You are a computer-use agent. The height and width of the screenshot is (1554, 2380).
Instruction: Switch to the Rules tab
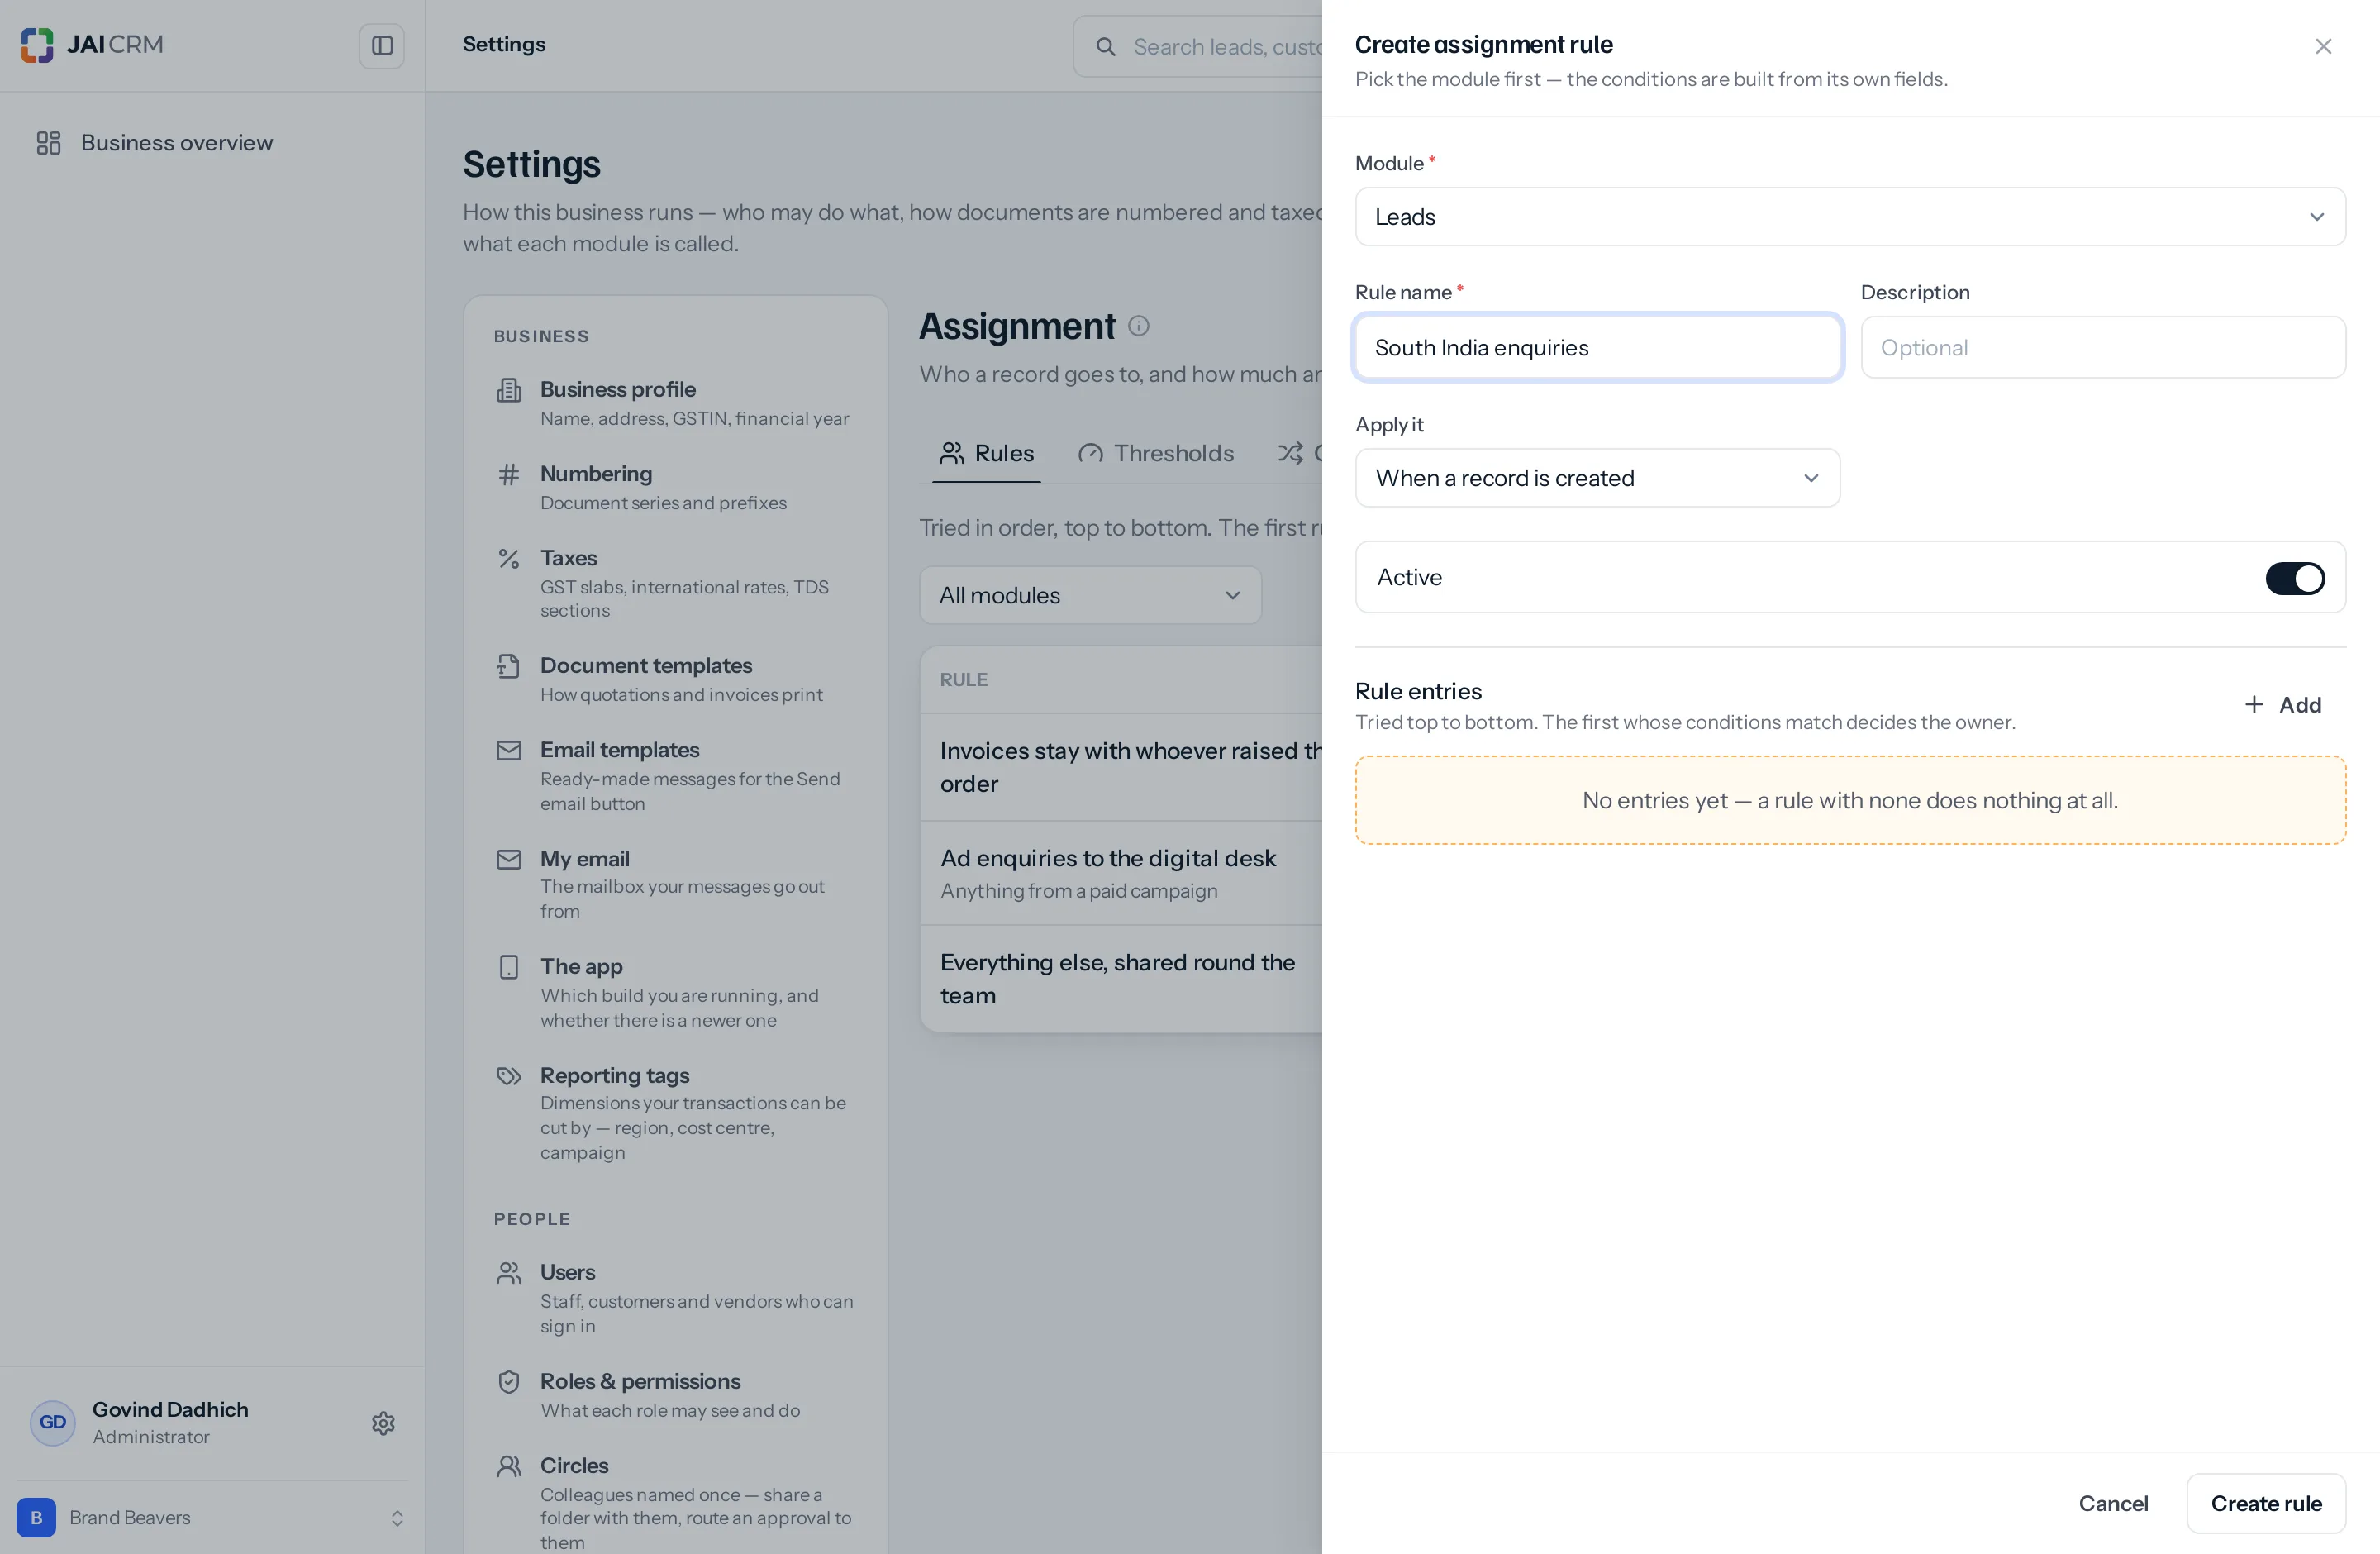pyautogui.click(x=986, y=454)
